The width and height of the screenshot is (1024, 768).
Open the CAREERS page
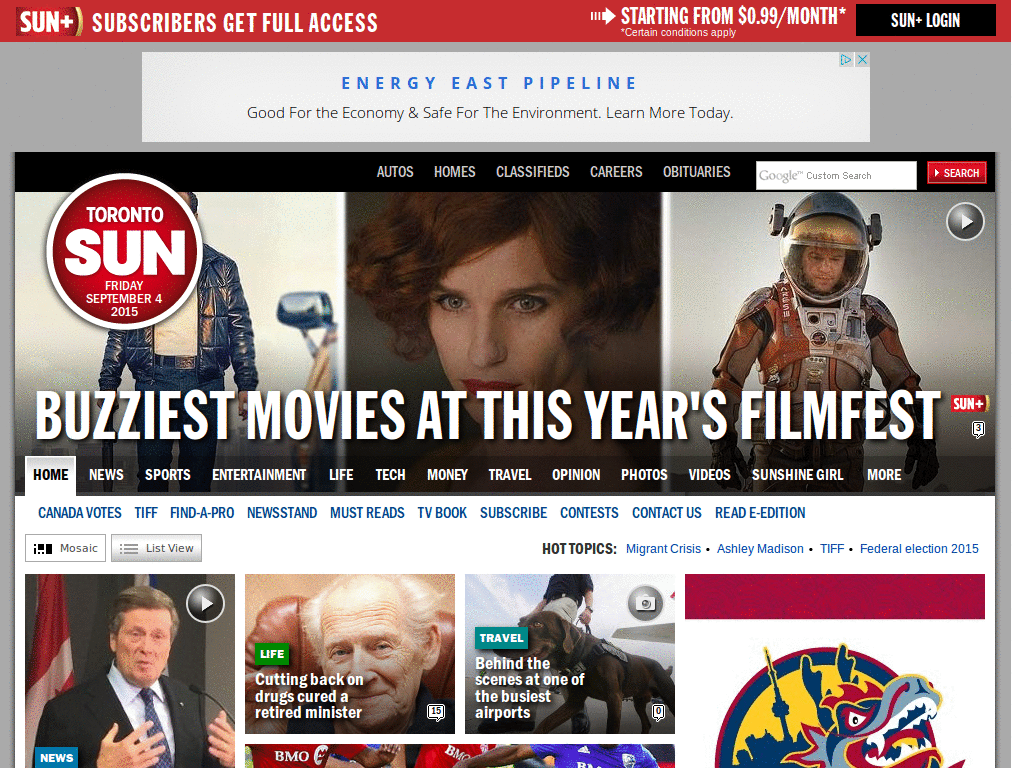(616, 172)
